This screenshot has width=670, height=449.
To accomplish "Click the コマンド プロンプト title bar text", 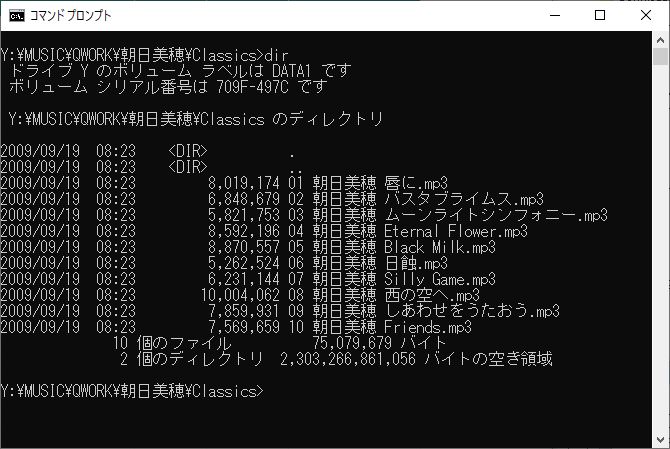I will [72, 16].
